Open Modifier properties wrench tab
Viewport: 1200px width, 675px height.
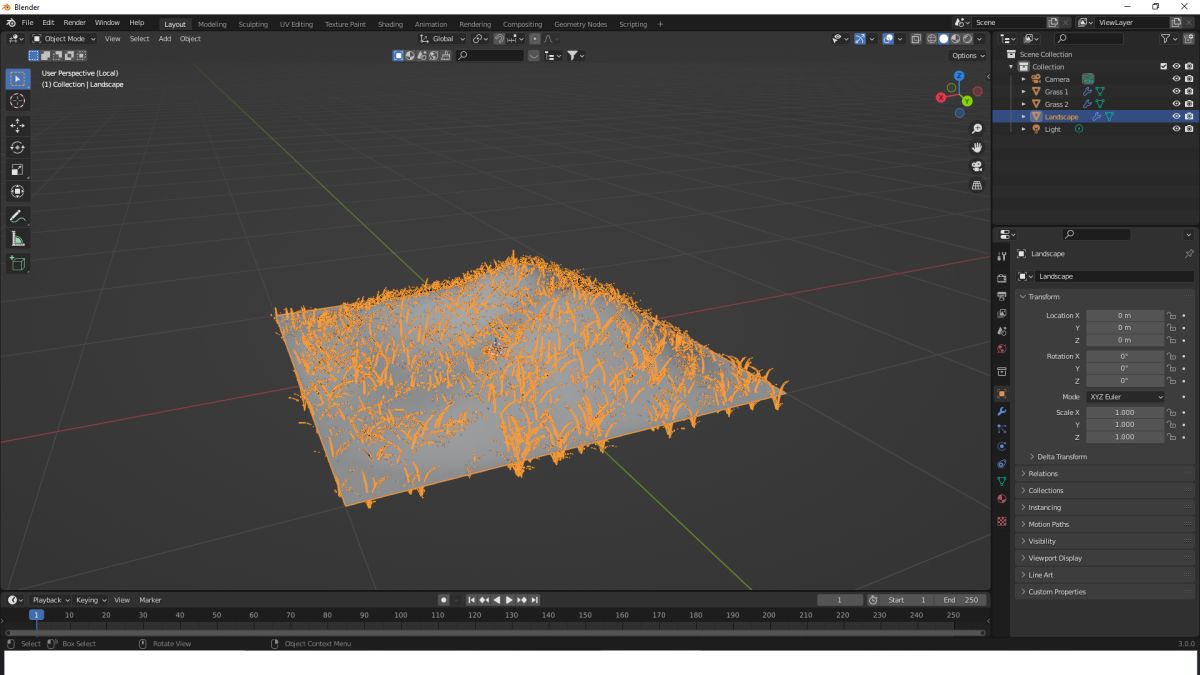pyautogui.click(x=1002, y=411)
